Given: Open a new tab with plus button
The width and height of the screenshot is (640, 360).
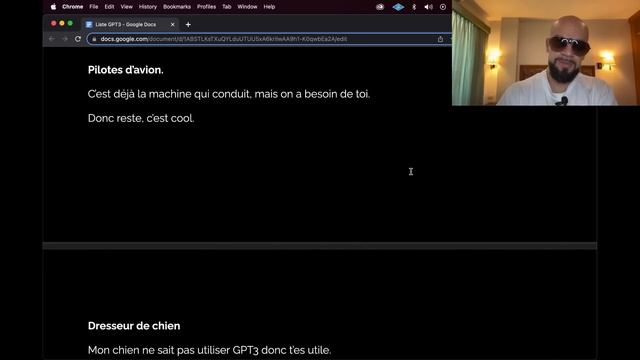Looking at the screenshot, I should click(x=188, y=24).
